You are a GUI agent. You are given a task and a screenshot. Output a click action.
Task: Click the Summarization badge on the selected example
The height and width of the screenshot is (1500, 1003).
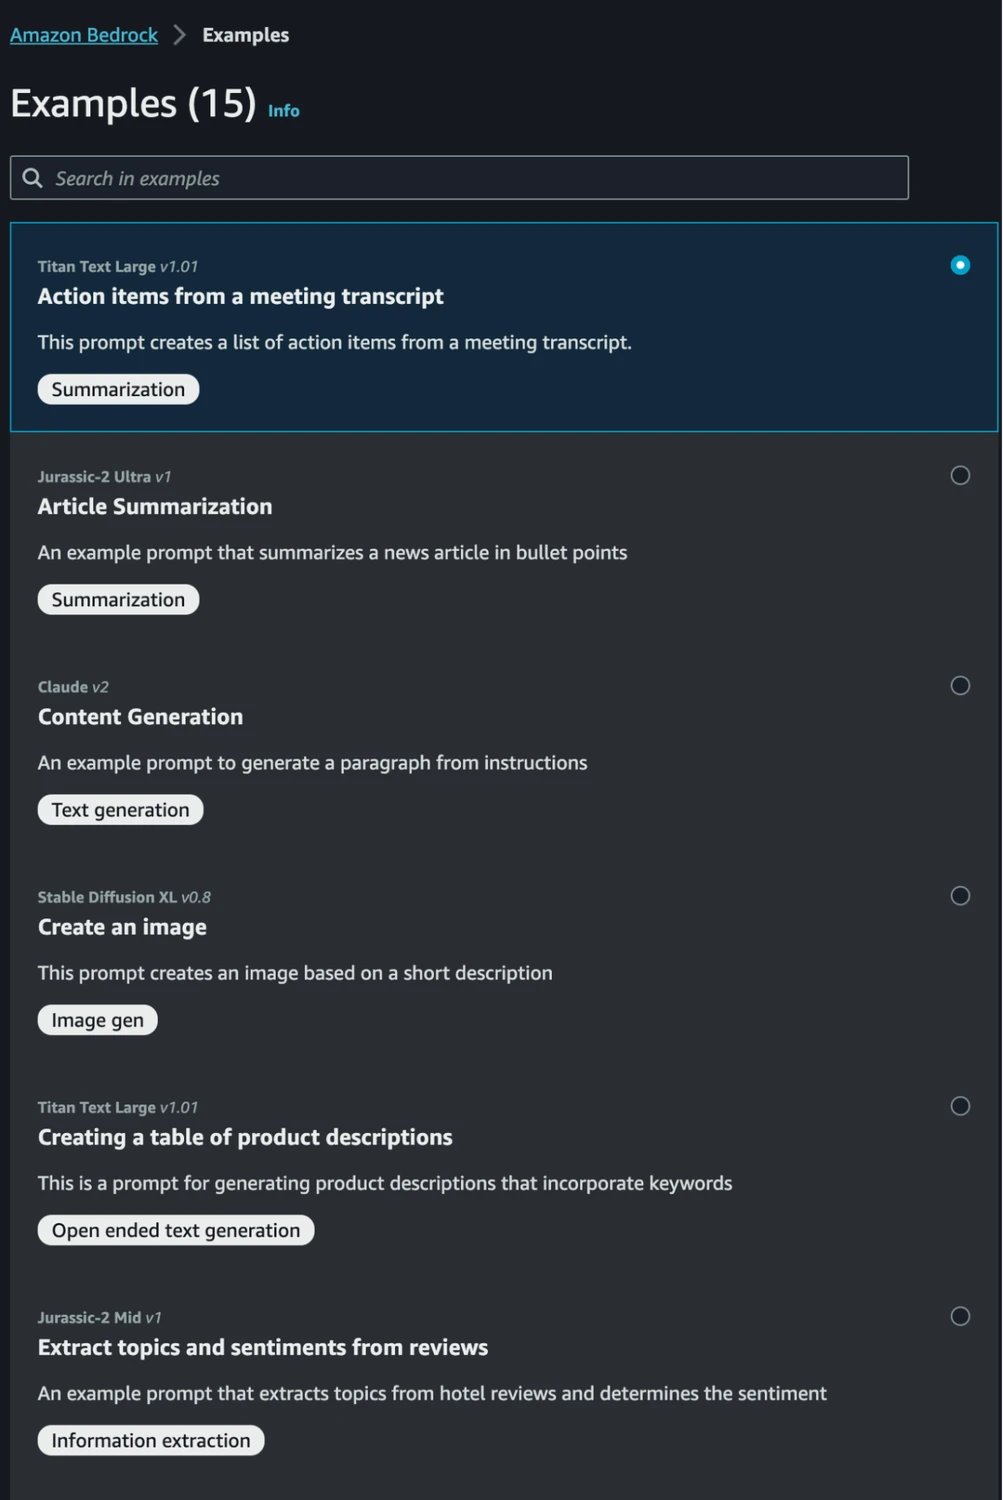117,388
